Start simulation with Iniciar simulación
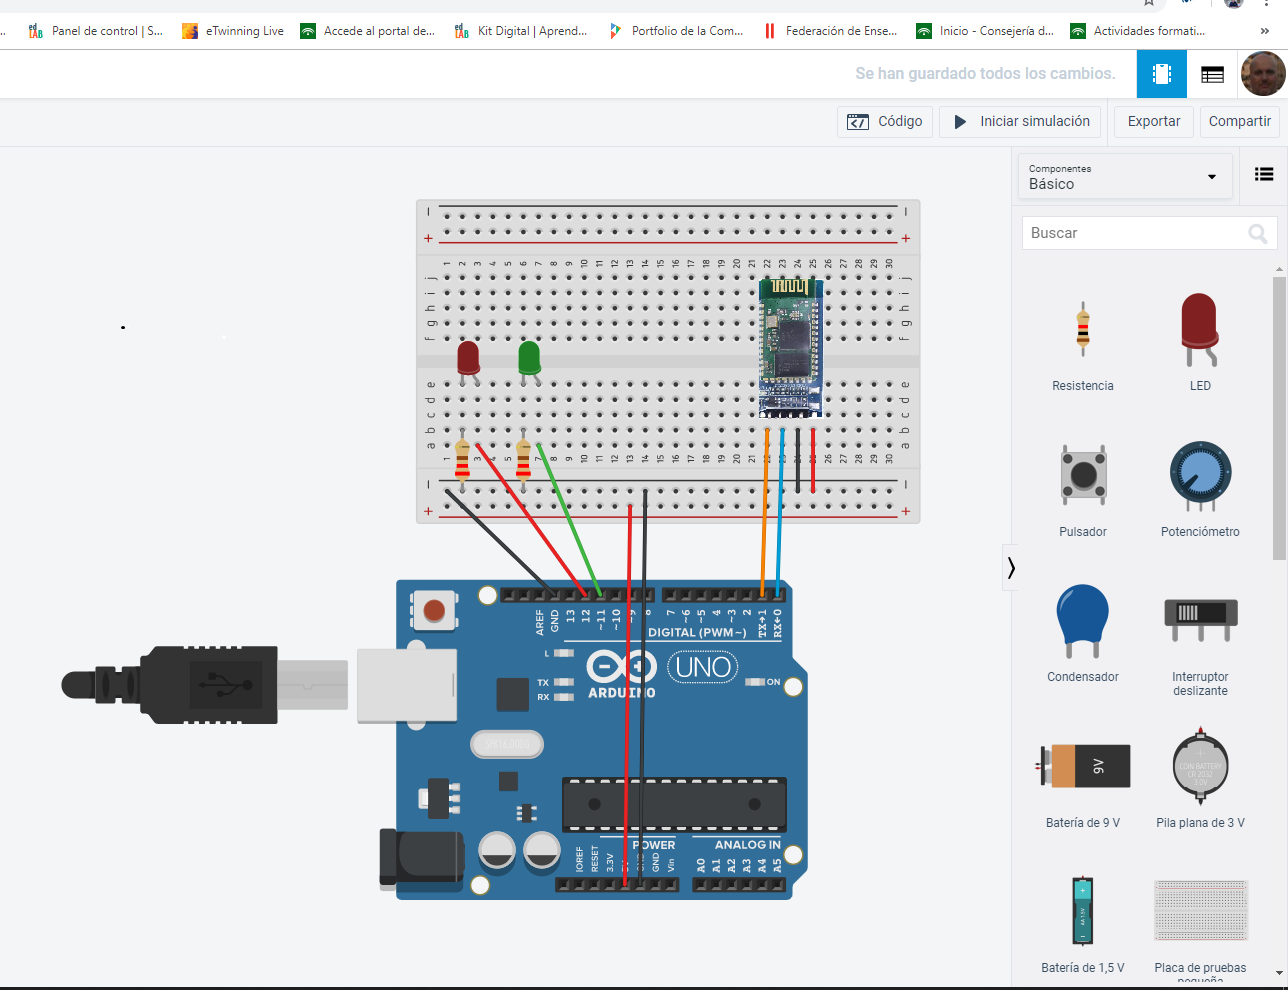This screenshot has width=1288, height=990. tap(1021, 122)
